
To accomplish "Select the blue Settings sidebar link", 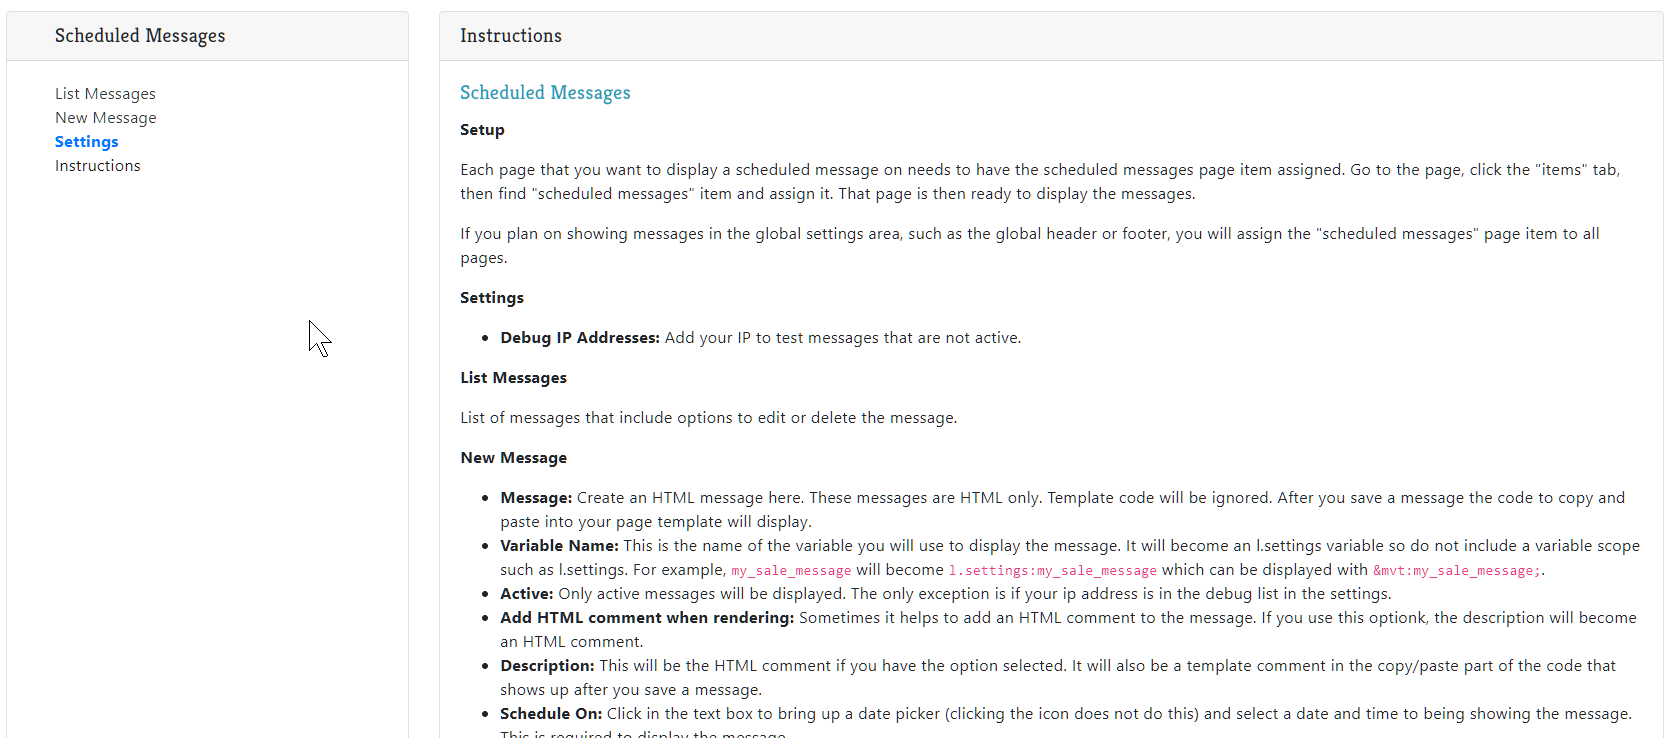I will 86,142.
